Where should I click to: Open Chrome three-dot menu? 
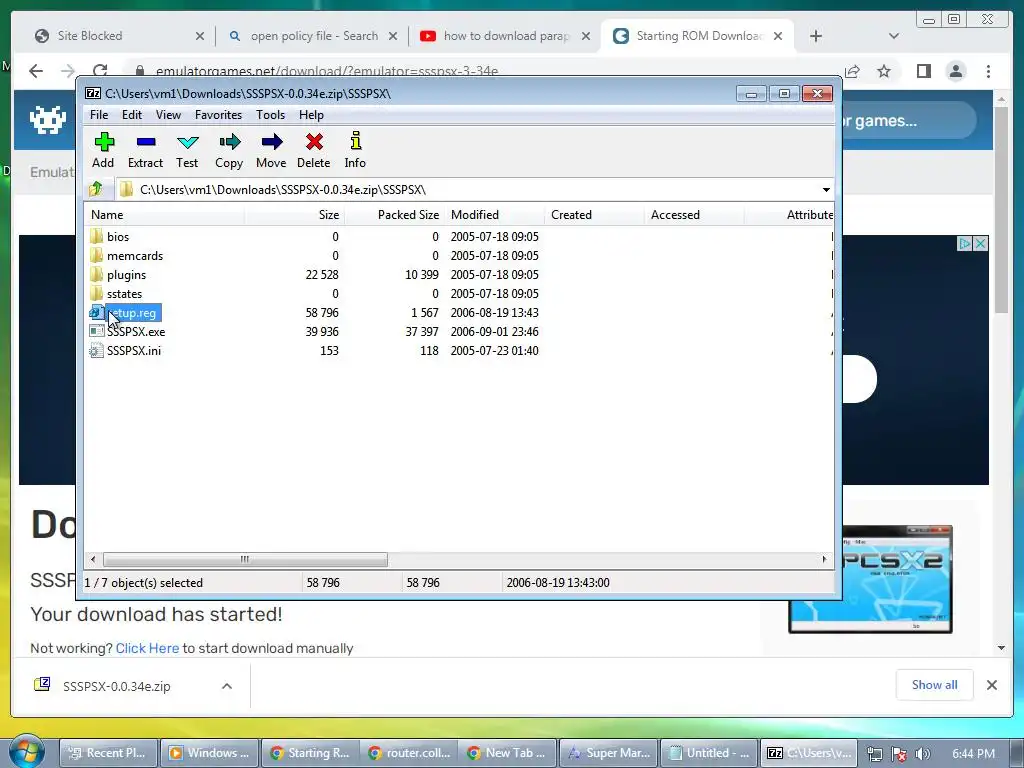click(x=989, y=71)
